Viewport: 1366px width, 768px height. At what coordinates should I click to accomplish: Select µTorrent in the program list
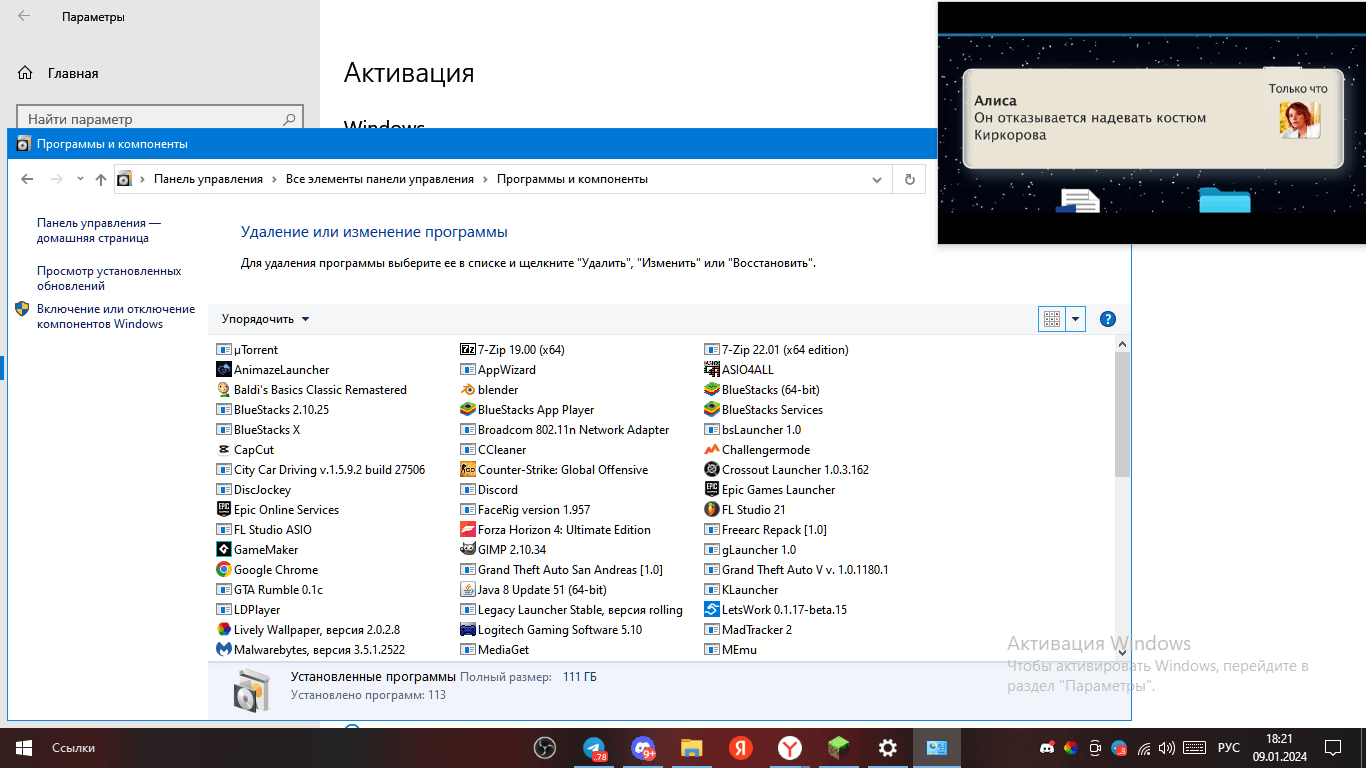click(248, 350)
